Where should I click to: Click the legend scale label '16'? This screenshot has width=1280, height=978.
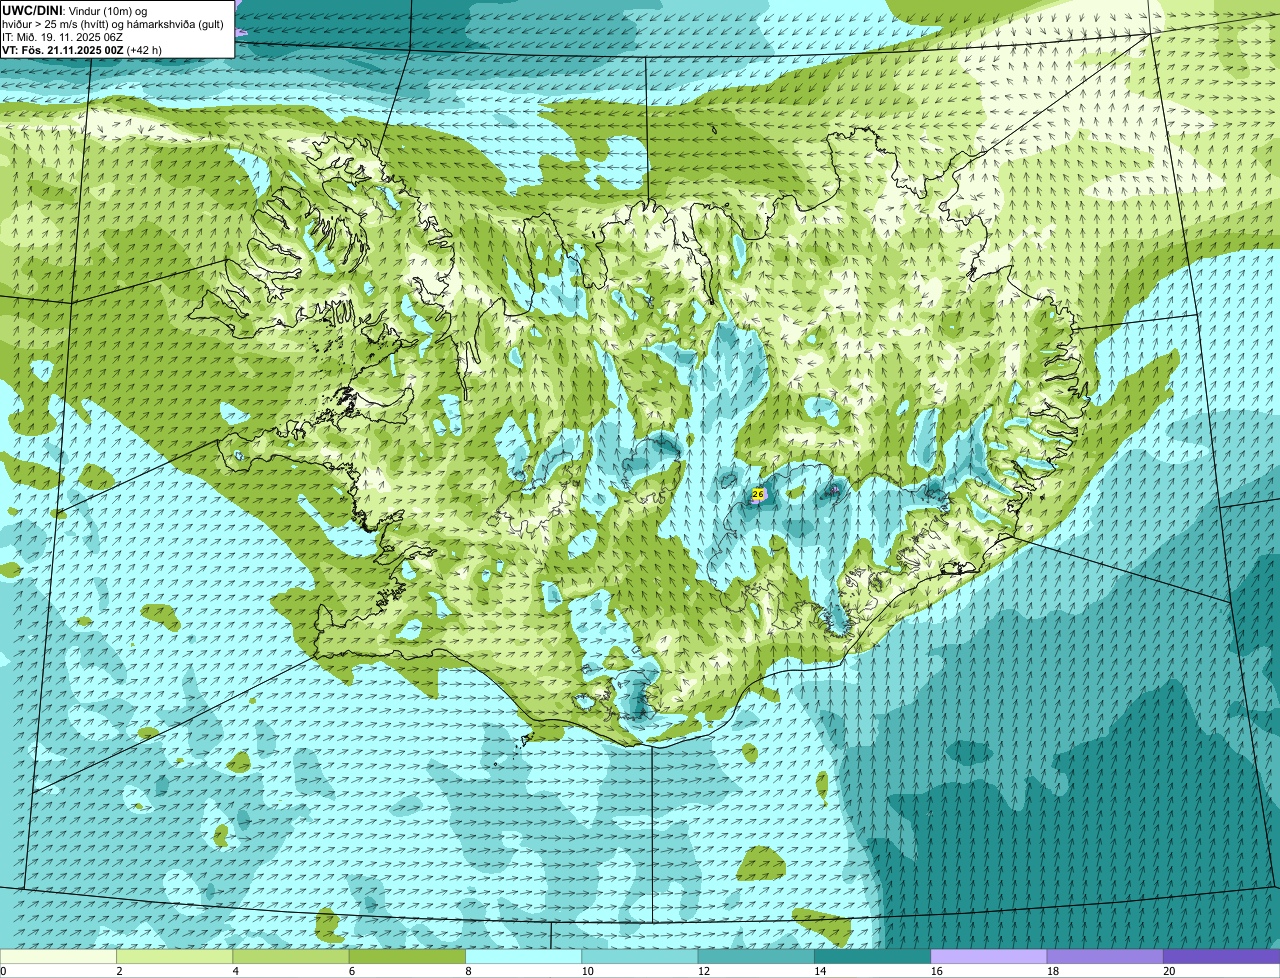936,971
